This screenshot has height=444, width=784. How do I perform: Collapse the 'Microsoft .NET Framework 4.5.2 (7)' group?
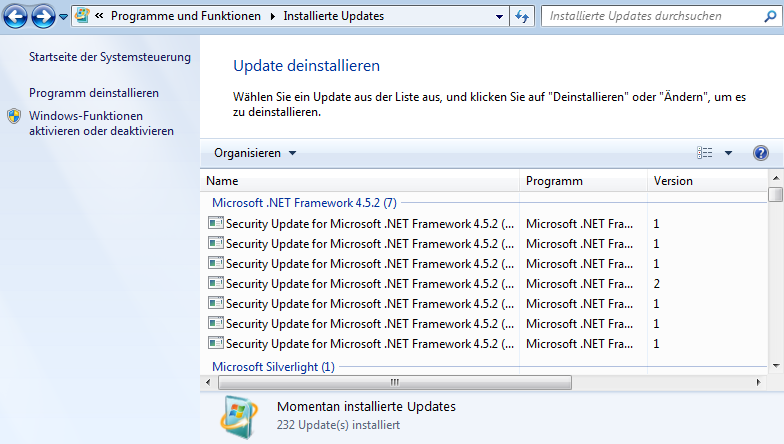[304, 203]
